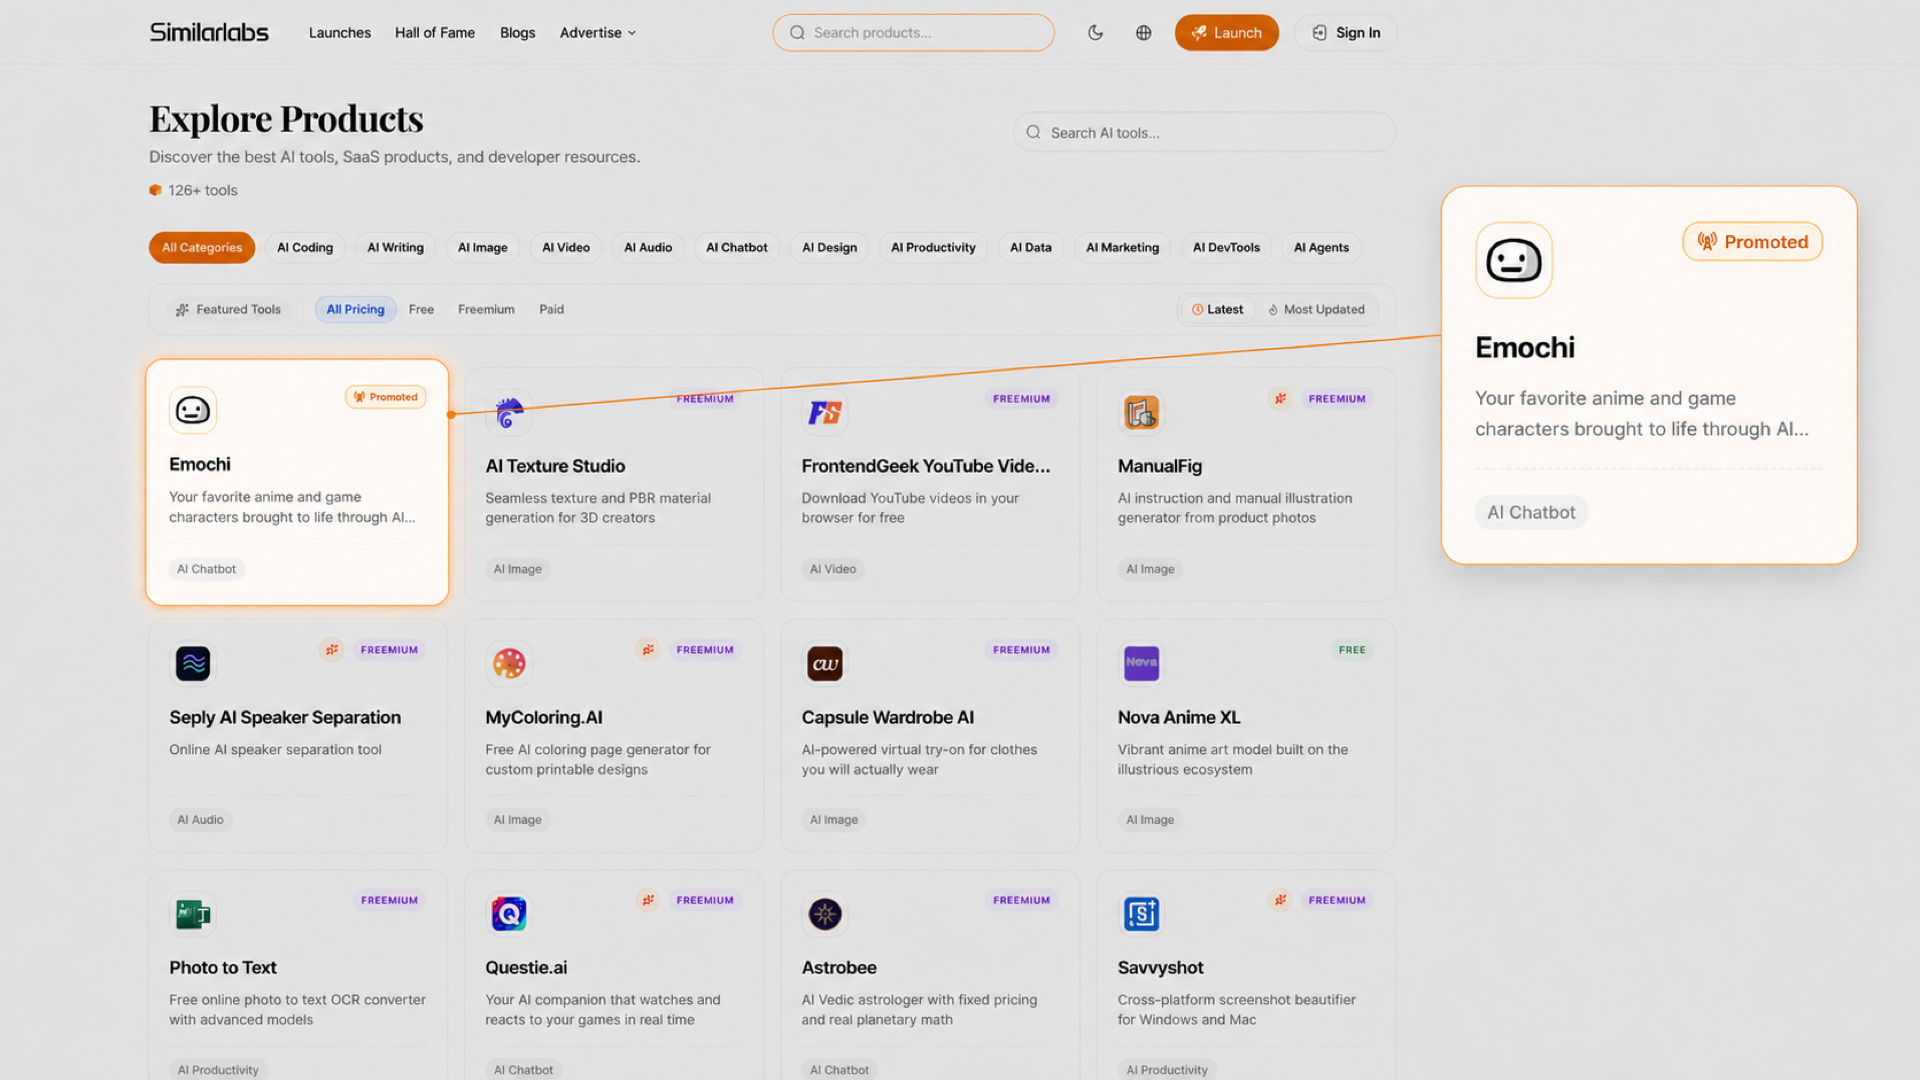
Task: Click the FREEMIUM badge on Astrobee card
Action: (1021, 900)
